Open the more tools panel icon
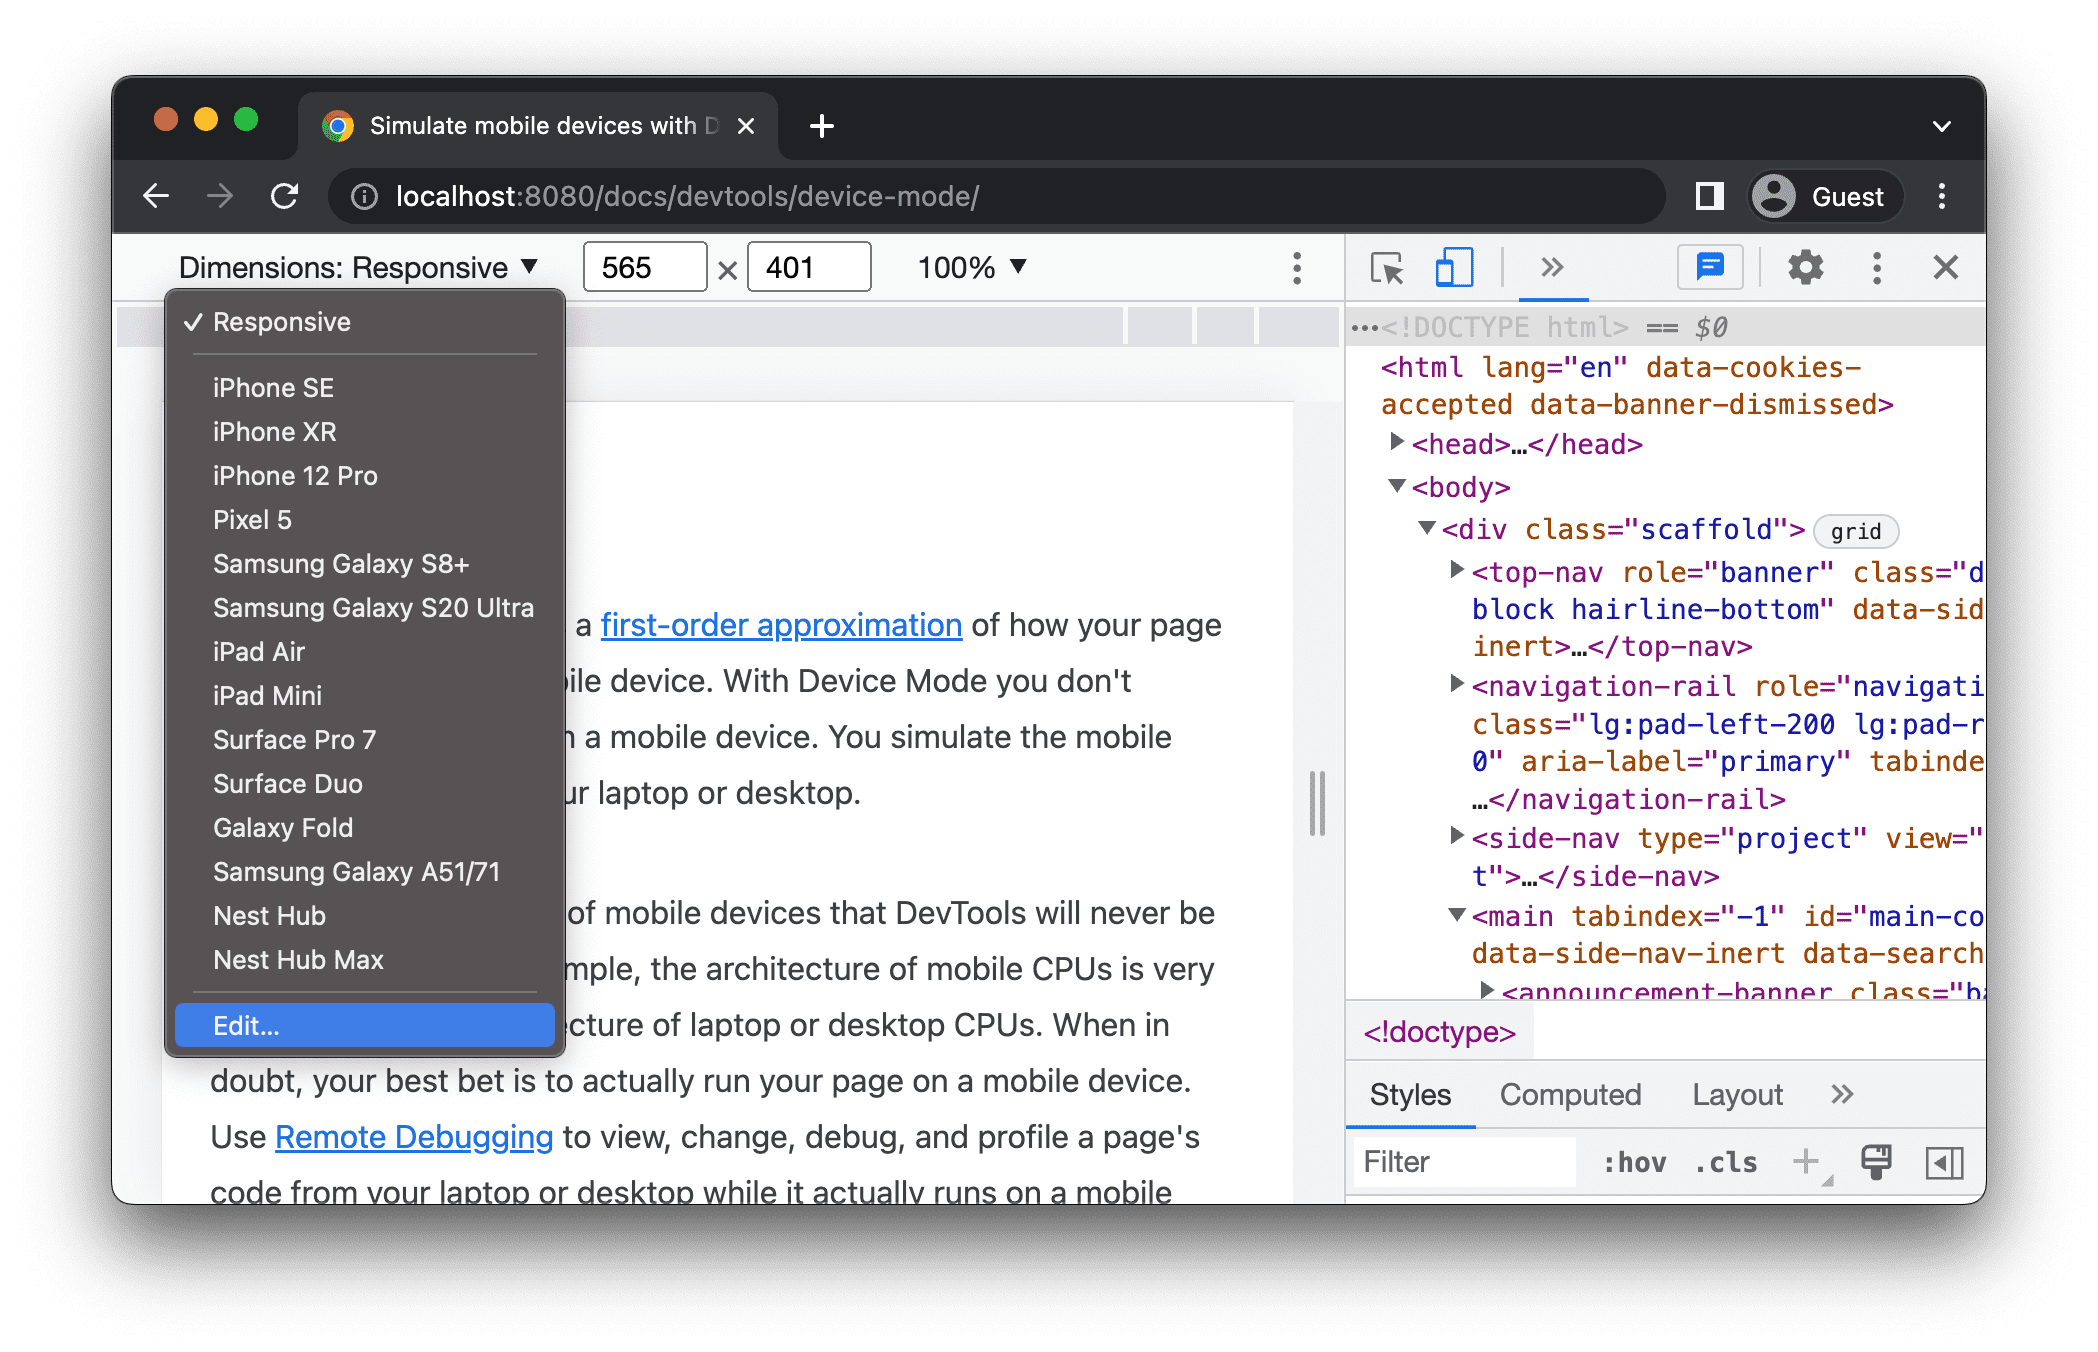 pyautogui.click(x=1551, y=269)
